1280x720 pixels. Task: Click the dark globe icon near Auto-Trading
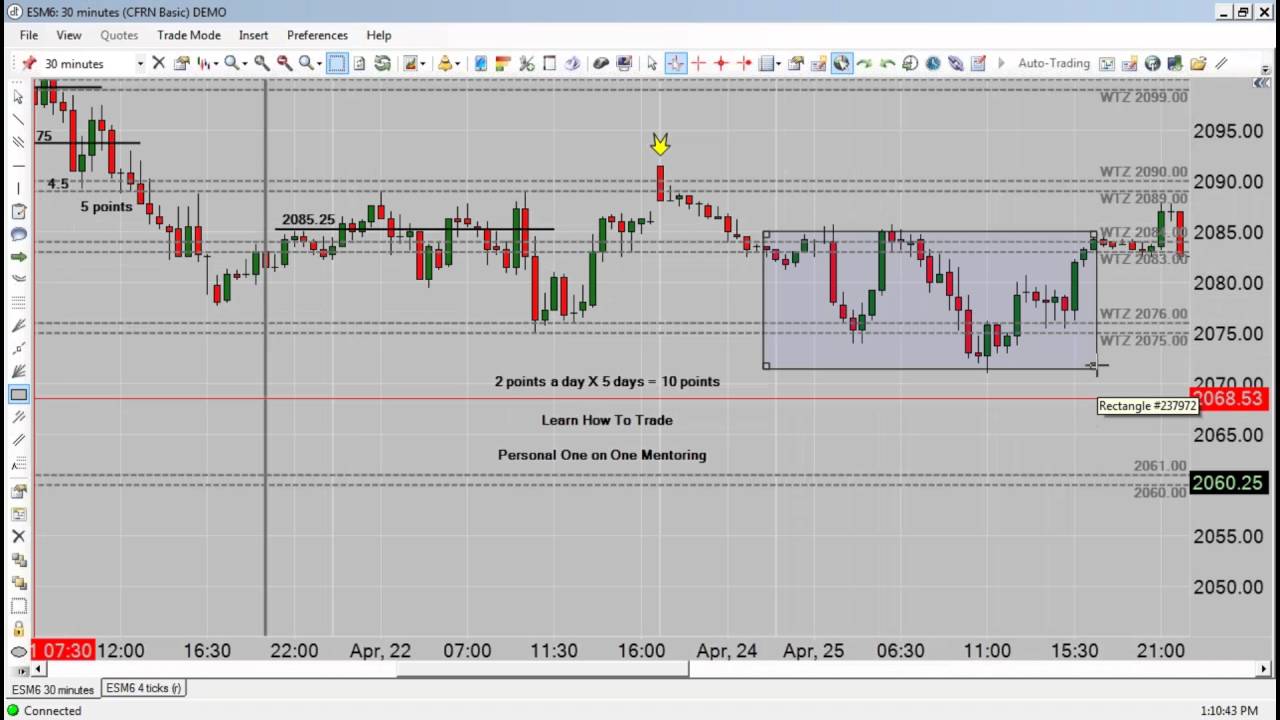(x=1152, y=63)
